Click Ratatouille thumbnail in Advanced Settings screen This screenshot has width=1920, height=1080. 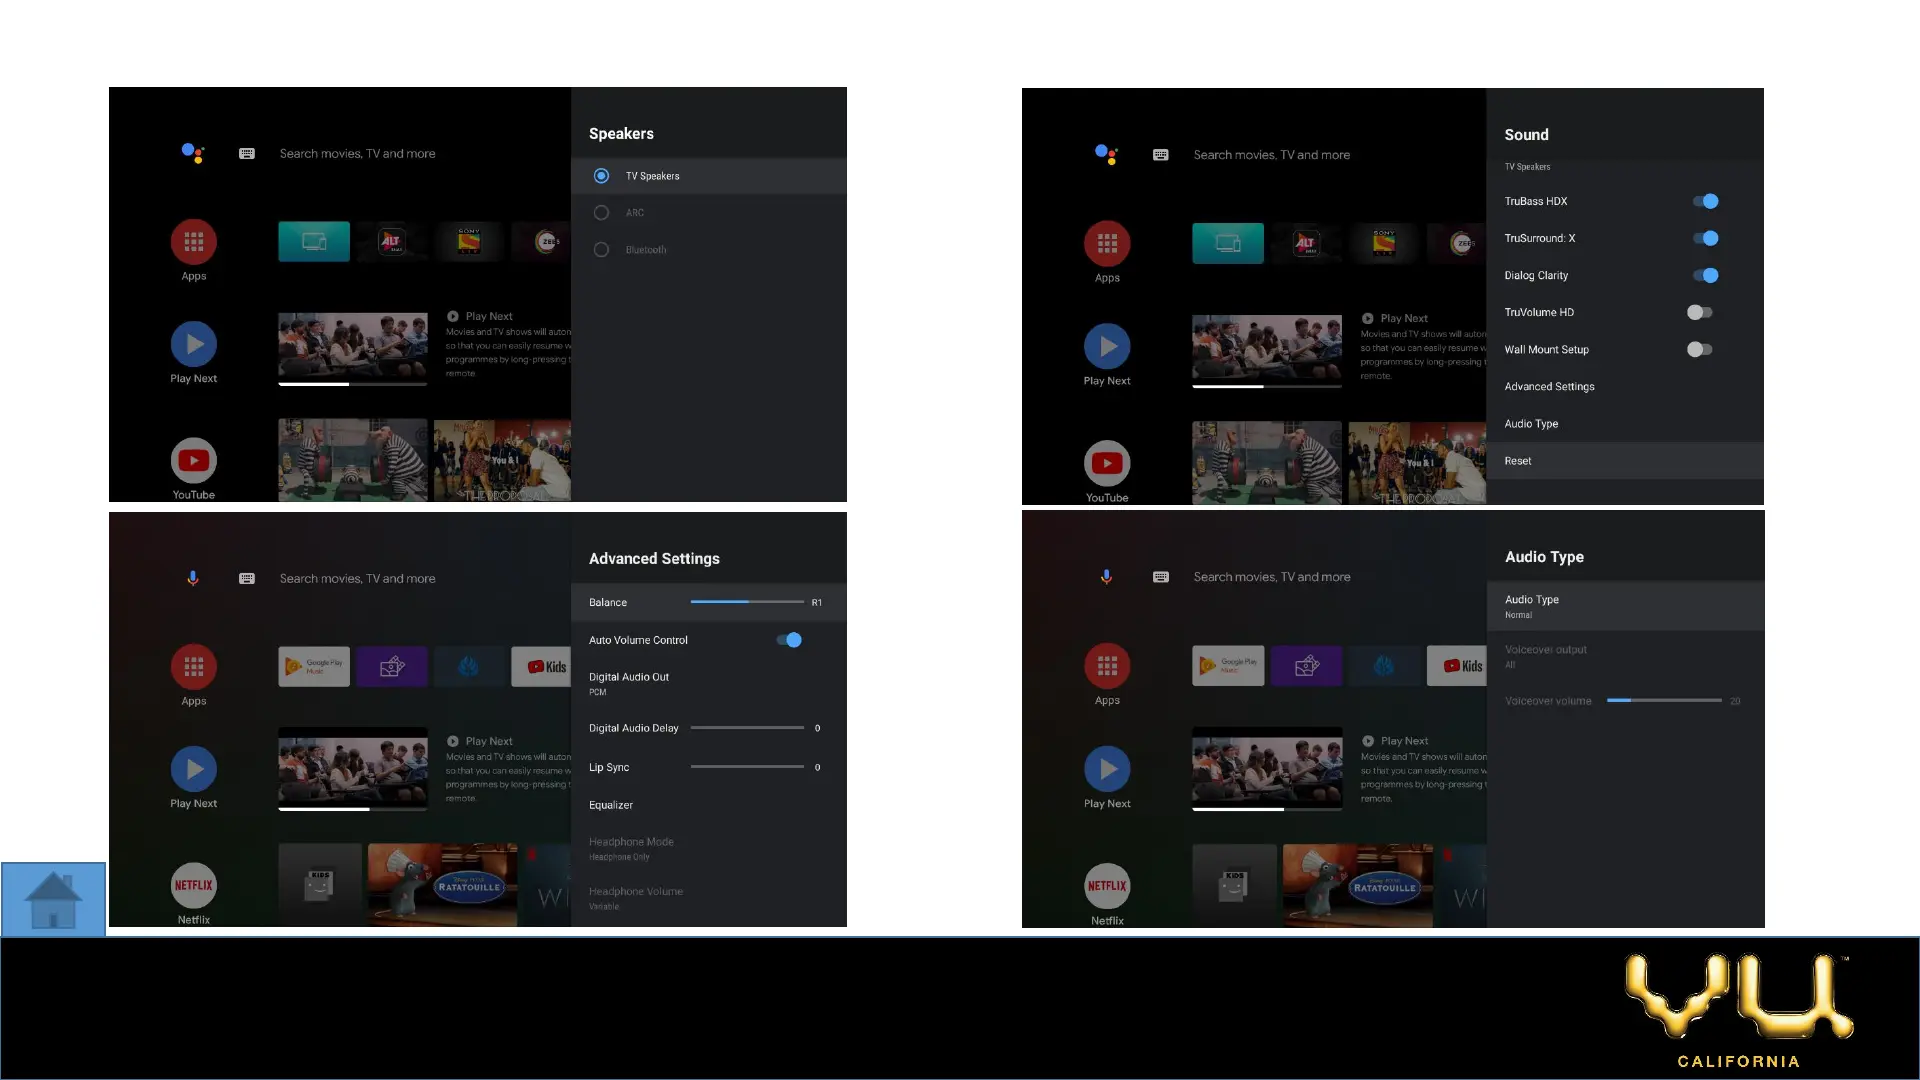[x=442, y=884]
